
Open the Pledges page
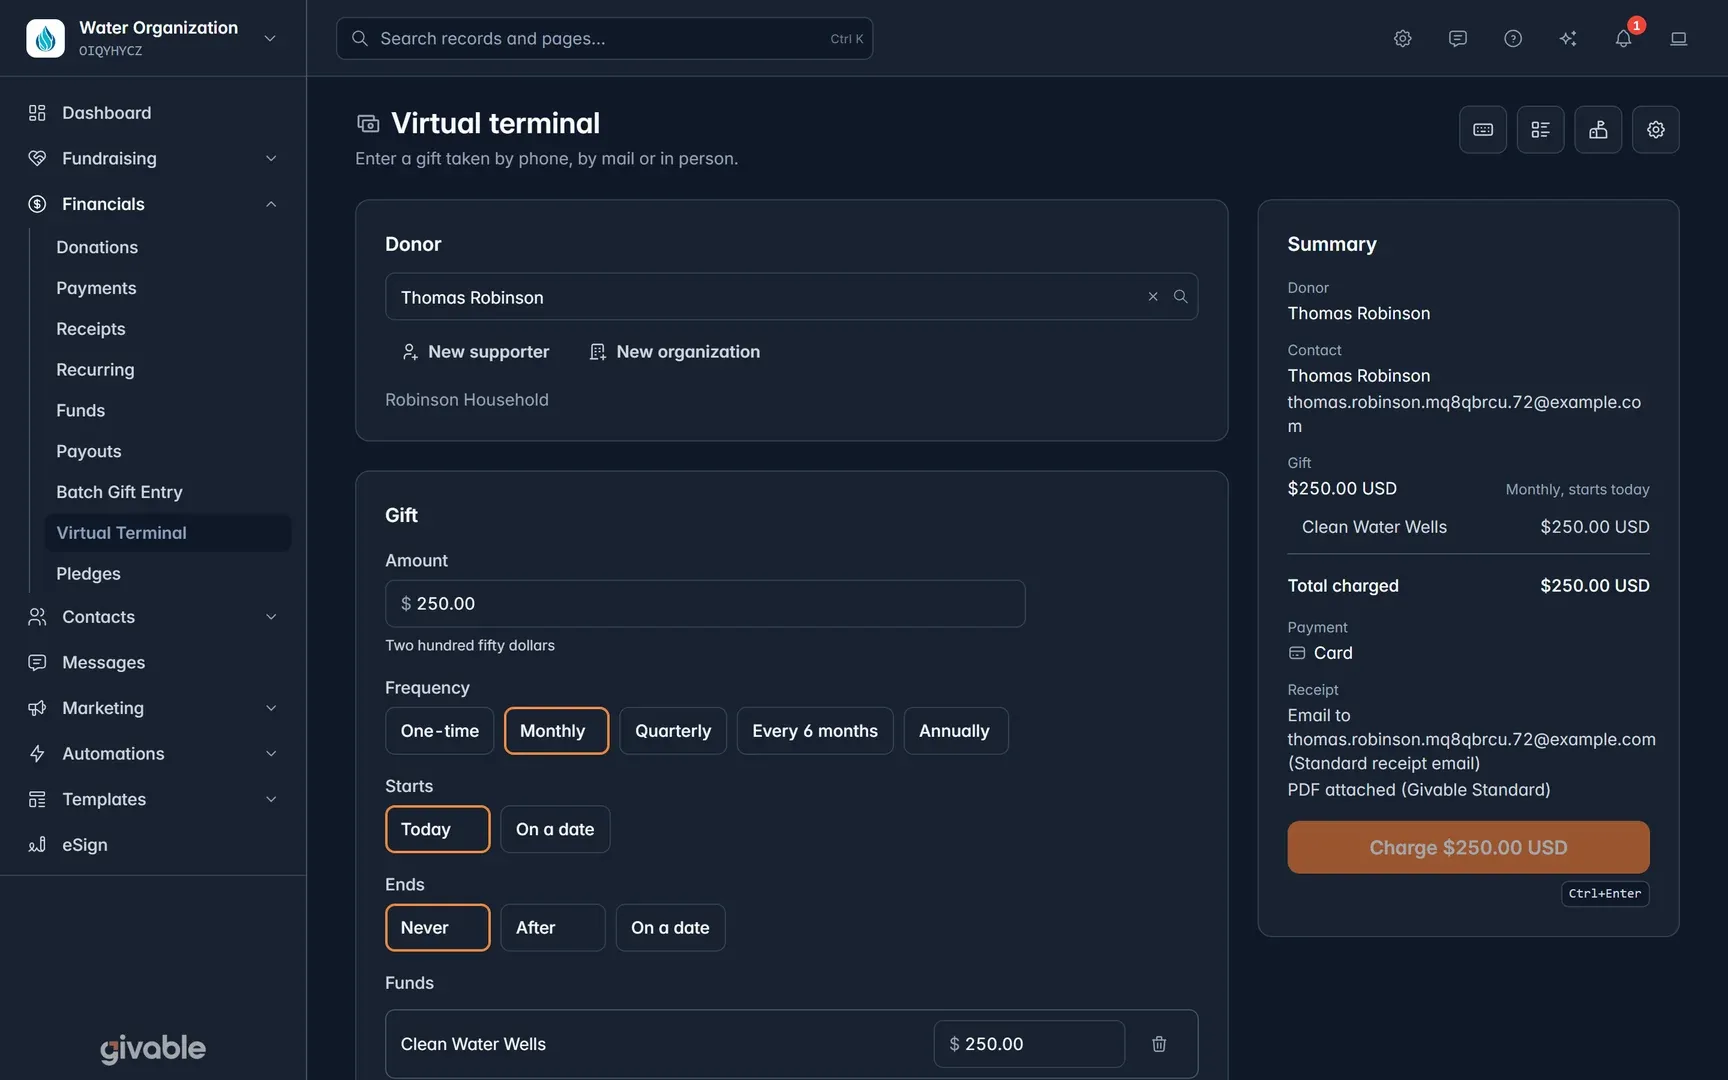pyautogui.click(x=168, y=574)
